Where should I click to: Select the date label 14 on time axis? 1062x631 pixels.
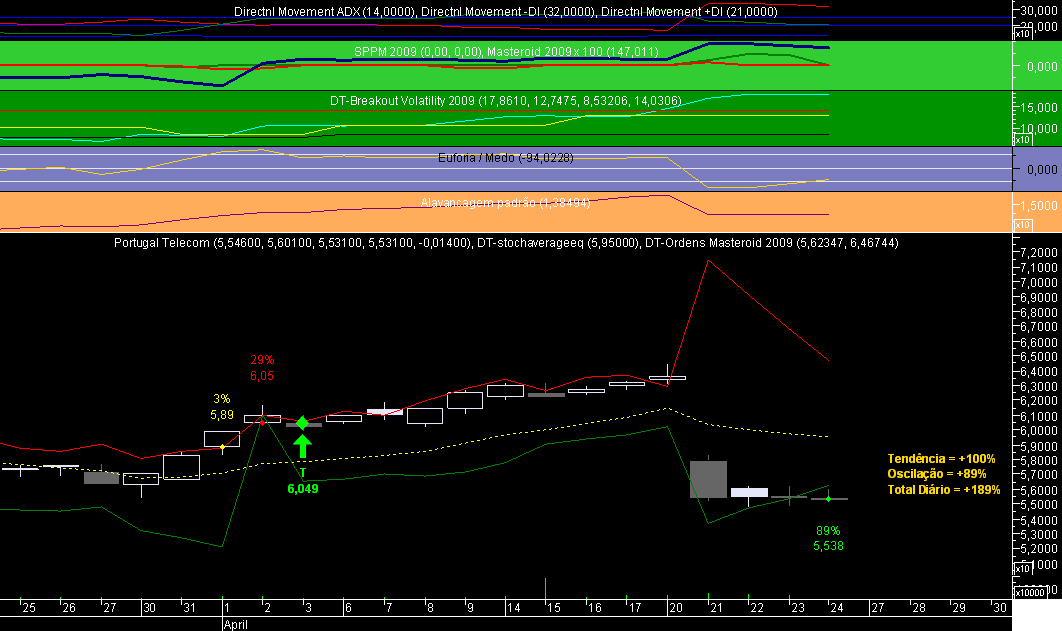[513, 608]
